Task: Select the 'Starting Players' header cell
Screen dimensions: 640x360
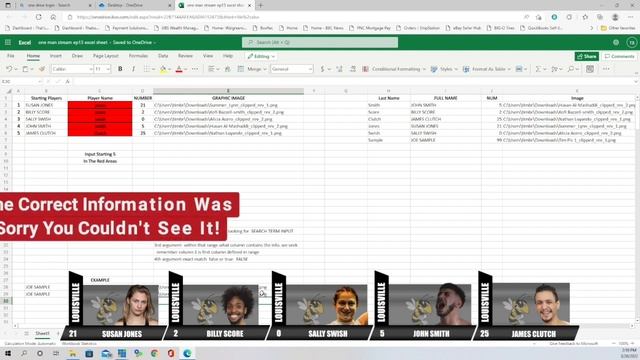Action: (x=46, y=98)
